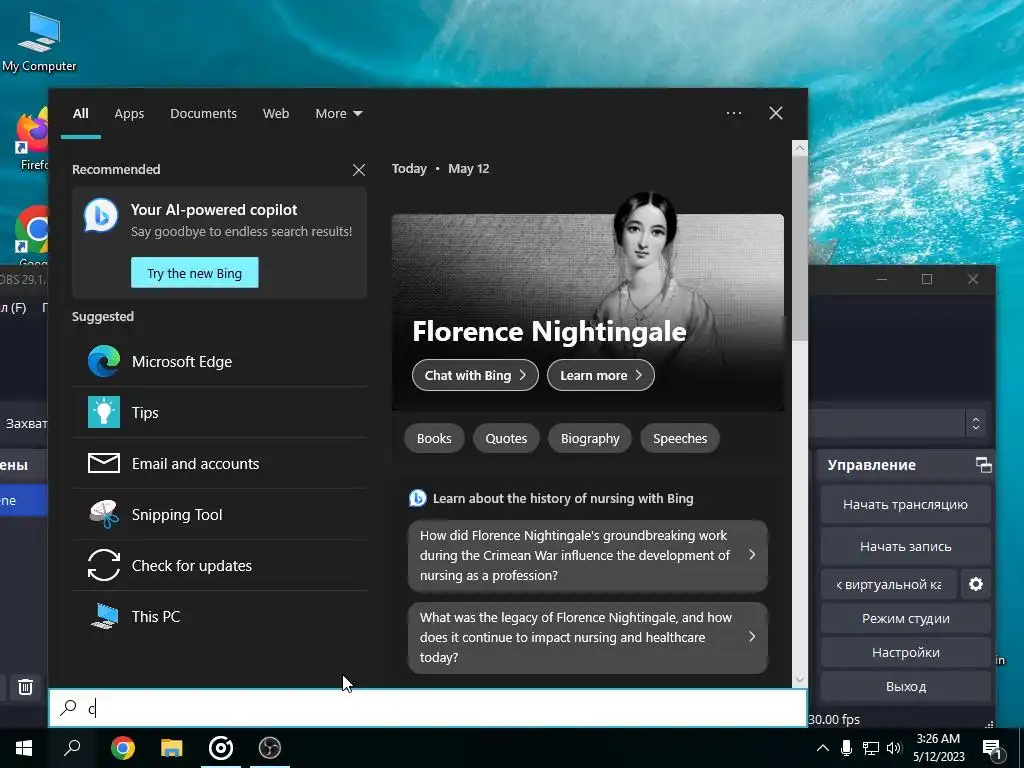Switch to the Apps search tab
1024x768 pixels.
[x=129, y=114]
